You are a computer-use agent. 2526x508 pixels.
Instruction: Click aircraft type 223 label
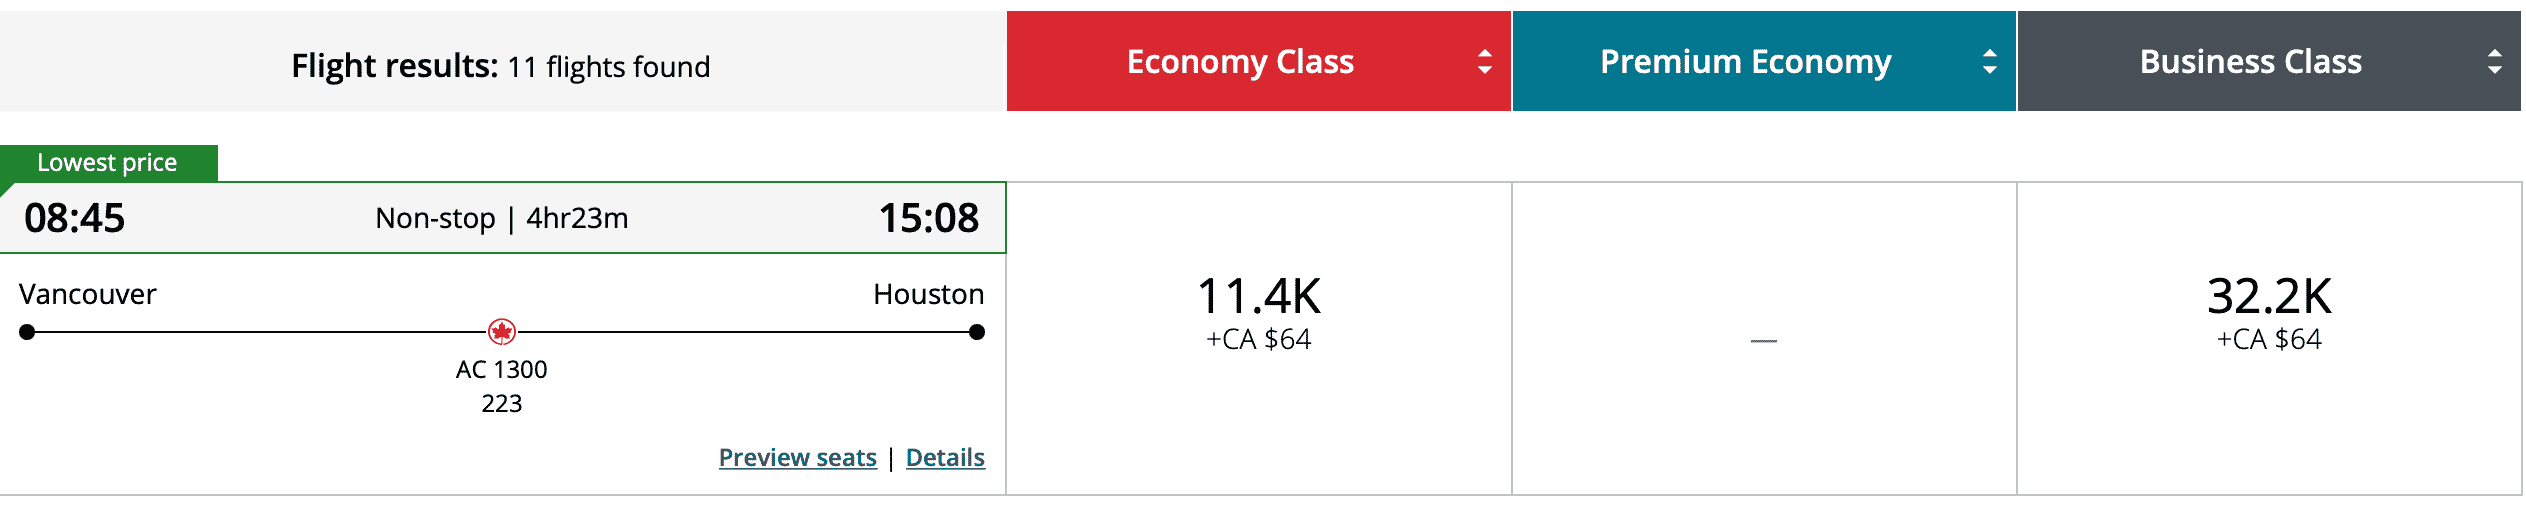[x=501, y=403]
